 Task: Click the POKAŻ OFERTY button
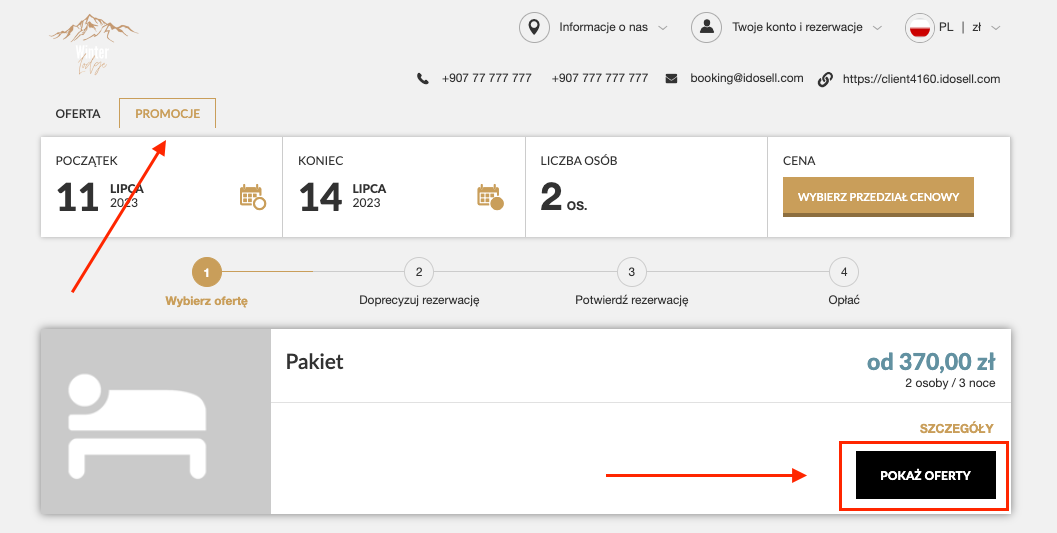[926, 475]
